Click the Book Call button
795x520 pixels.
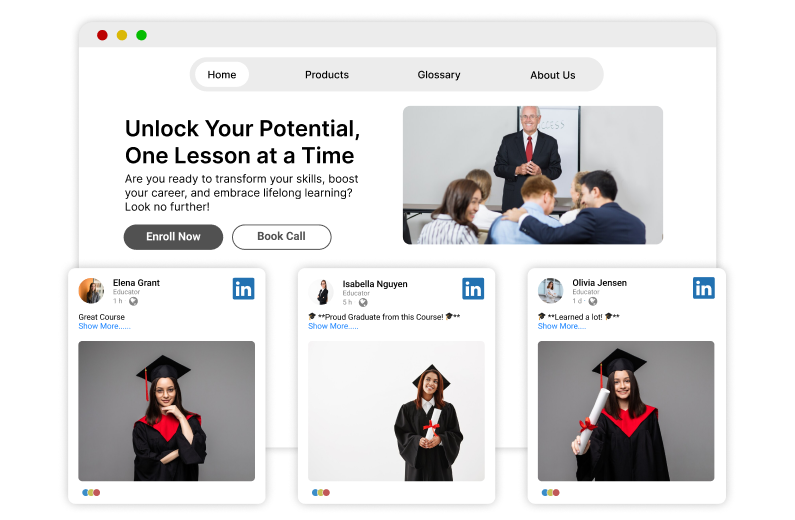(281, 237)
